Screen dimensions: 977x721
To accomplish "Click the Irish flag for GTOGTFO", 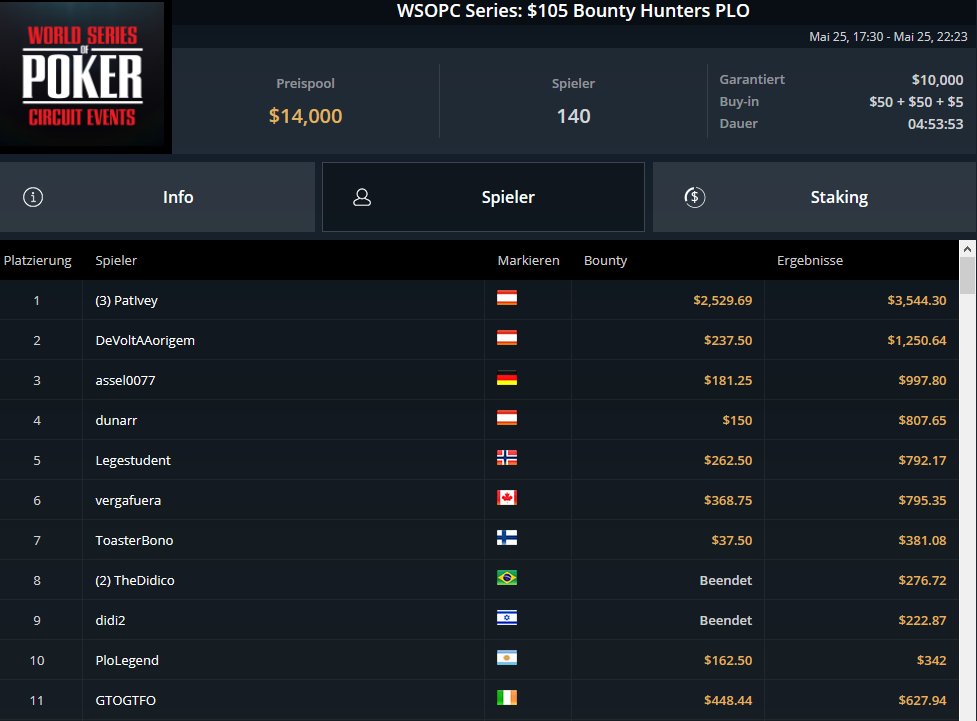I will [x=507, y=698].
